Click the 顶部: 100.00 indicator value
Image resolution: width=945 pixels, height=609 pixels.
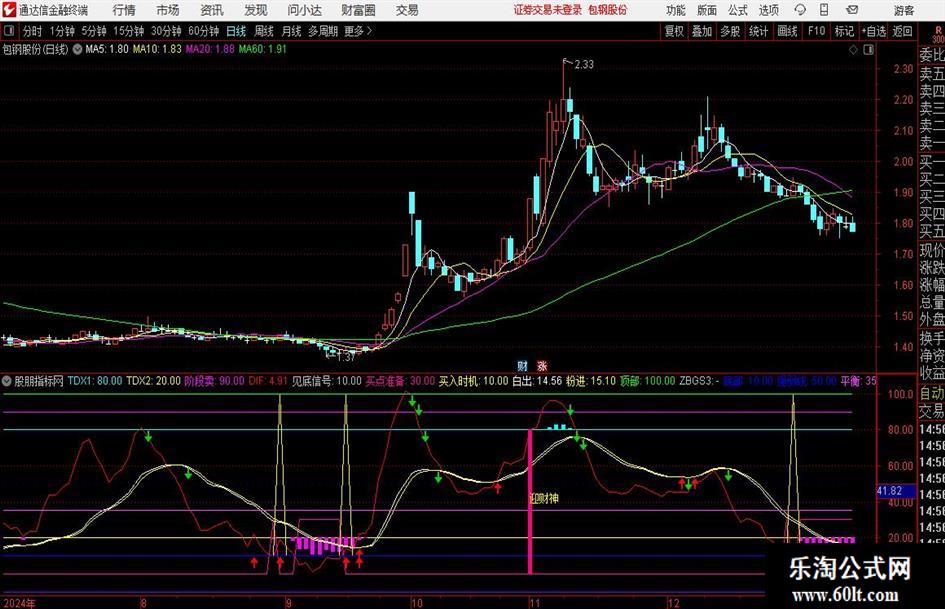pyautogui.click(x=647, y=381)
